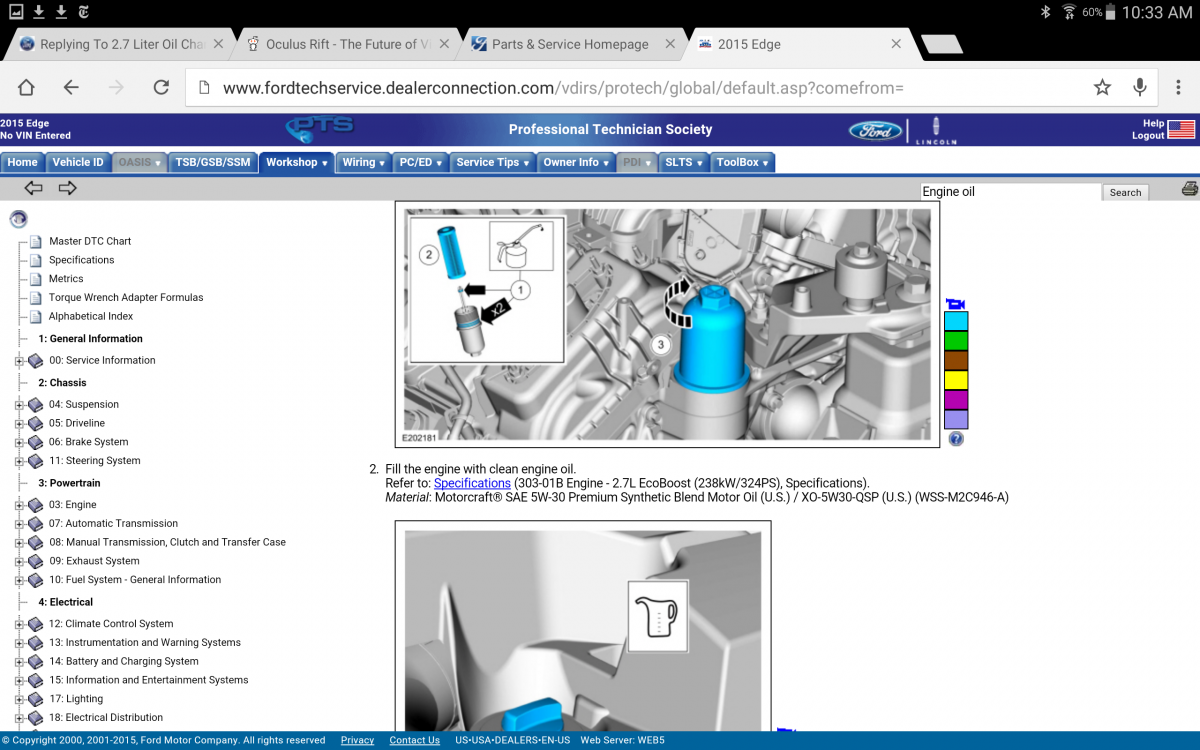Tap the microphone voice search icon
Viewport: 1200px width, 750px height.
click(1139, 88)
